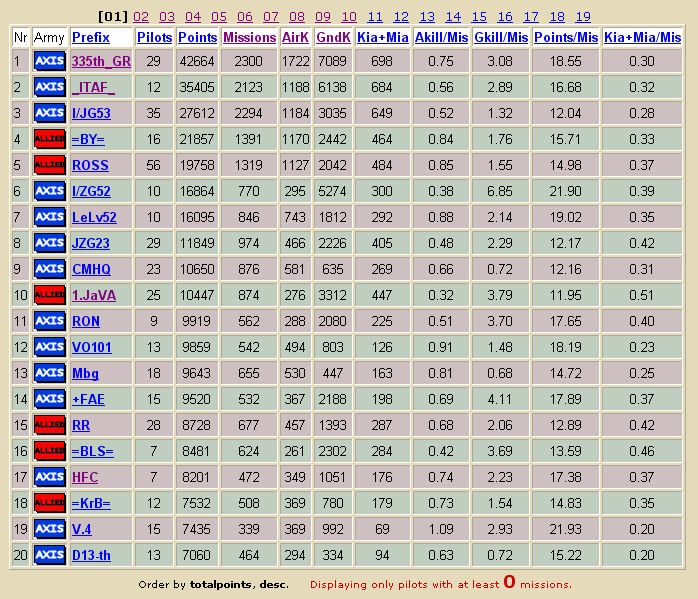The height and width of the screenshot is (599, 698).
Task: Click the AXIS badge for 335th_GR
Action: click(50, 61)
